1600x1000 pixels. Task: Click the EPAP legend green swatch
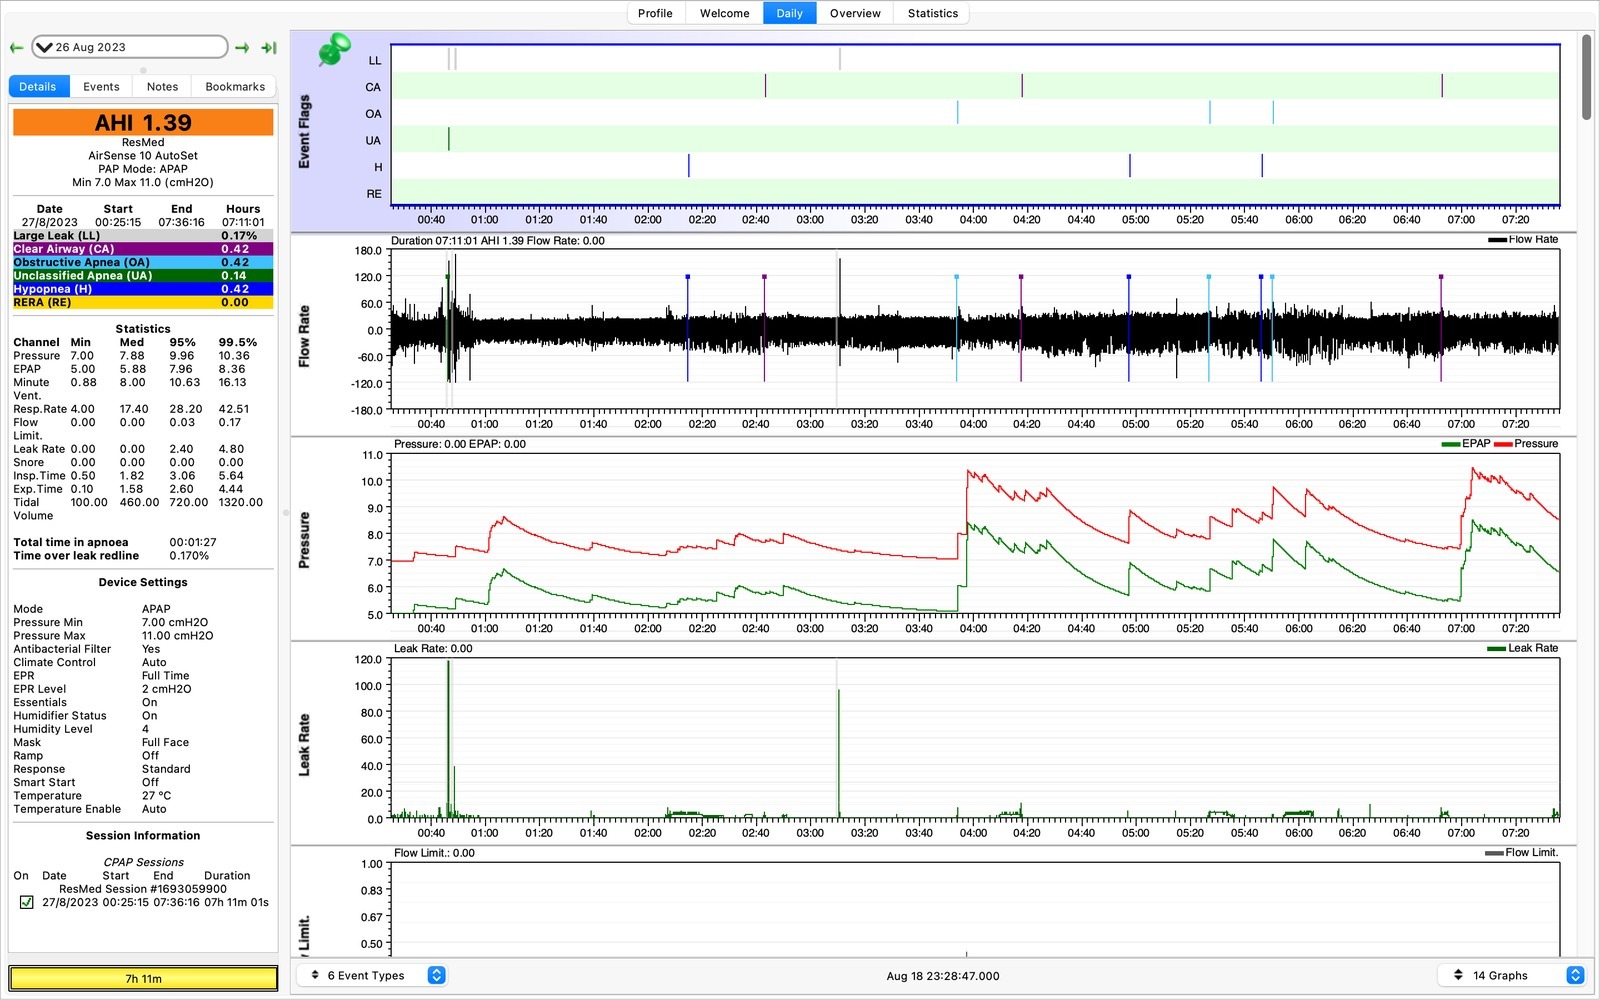tap(1450, 444)
